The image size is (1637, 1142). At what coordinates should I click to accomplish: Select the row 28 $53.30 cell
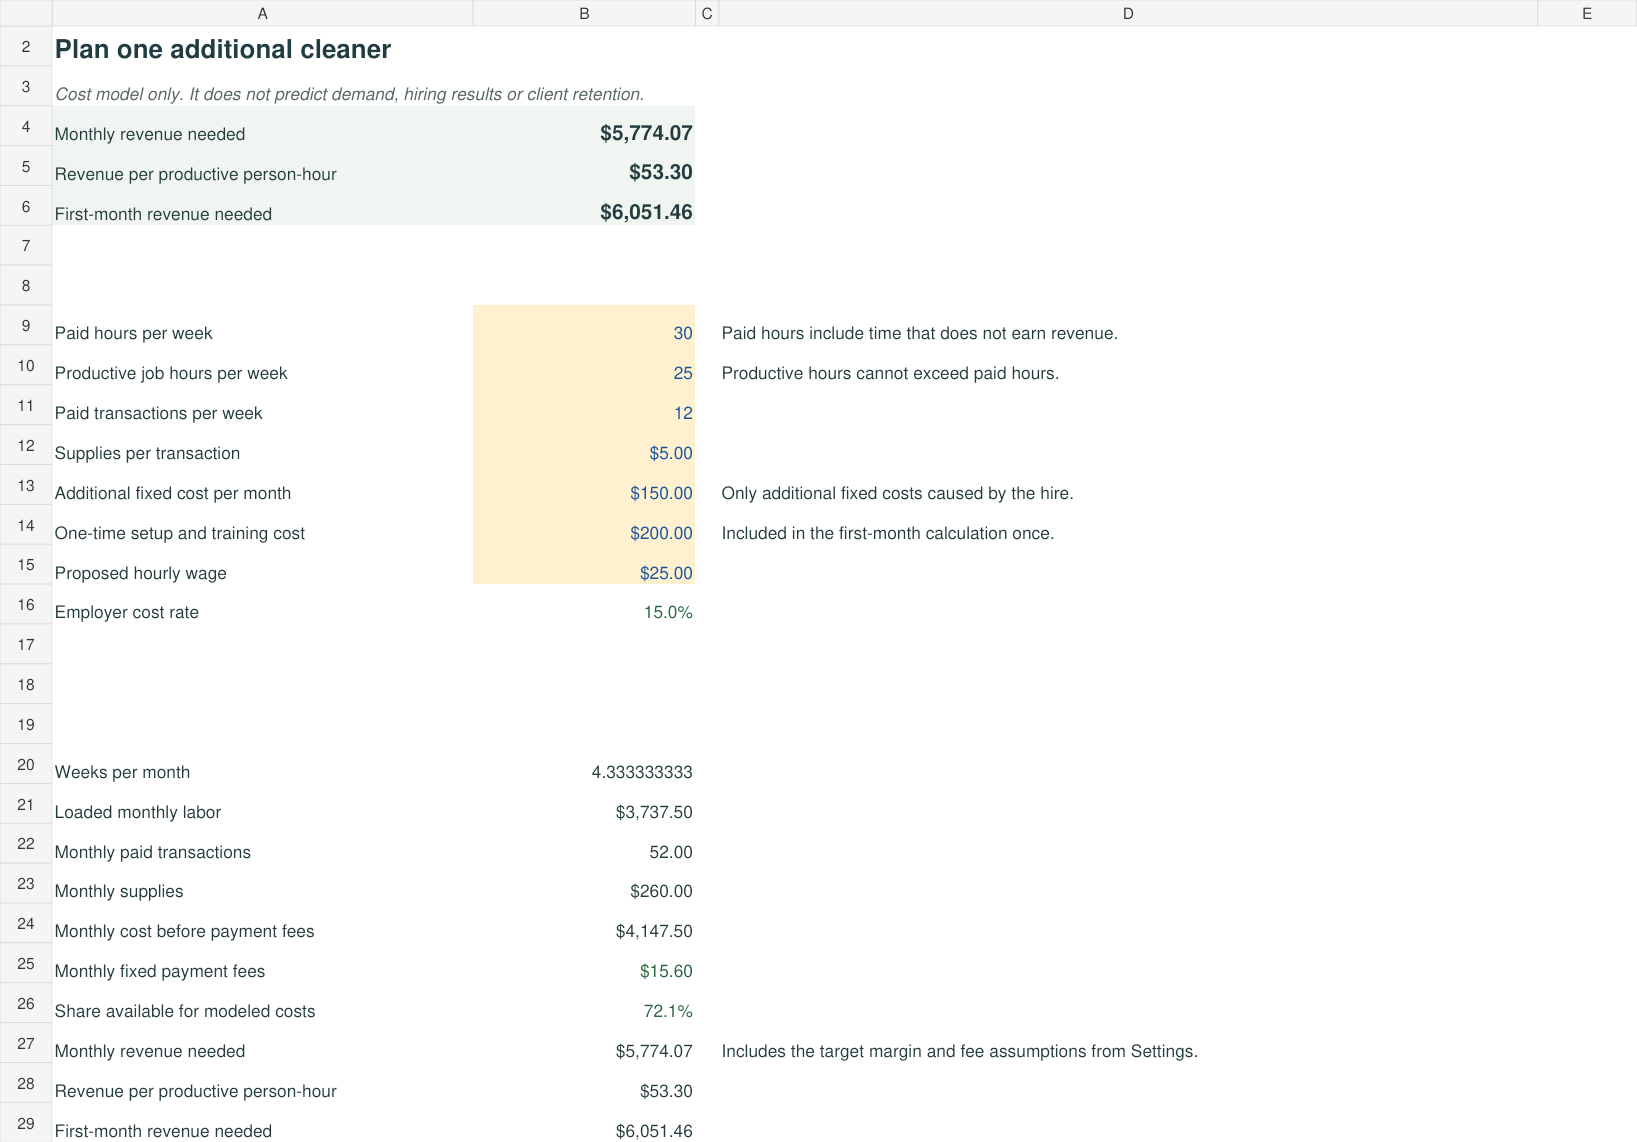[584, 1083]
